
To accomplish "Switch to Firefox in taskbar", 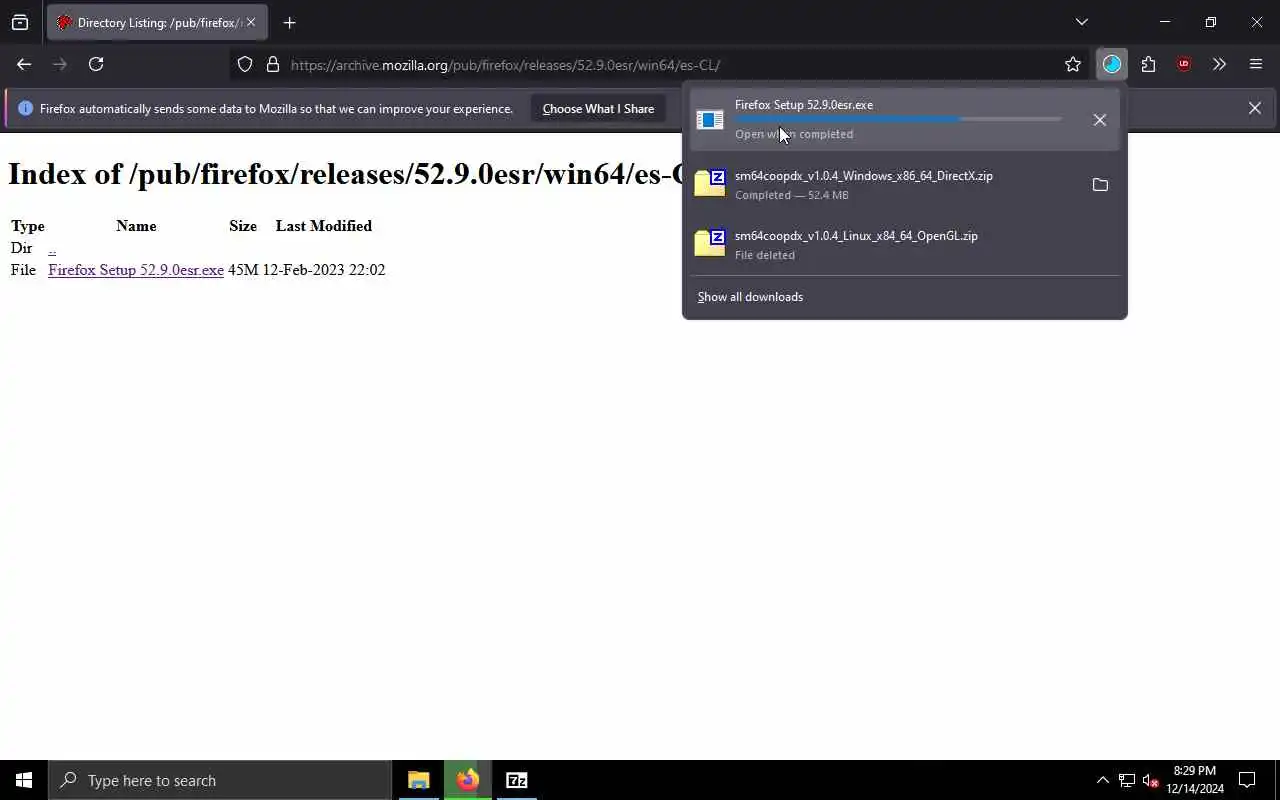I will (x=468, y=780).
